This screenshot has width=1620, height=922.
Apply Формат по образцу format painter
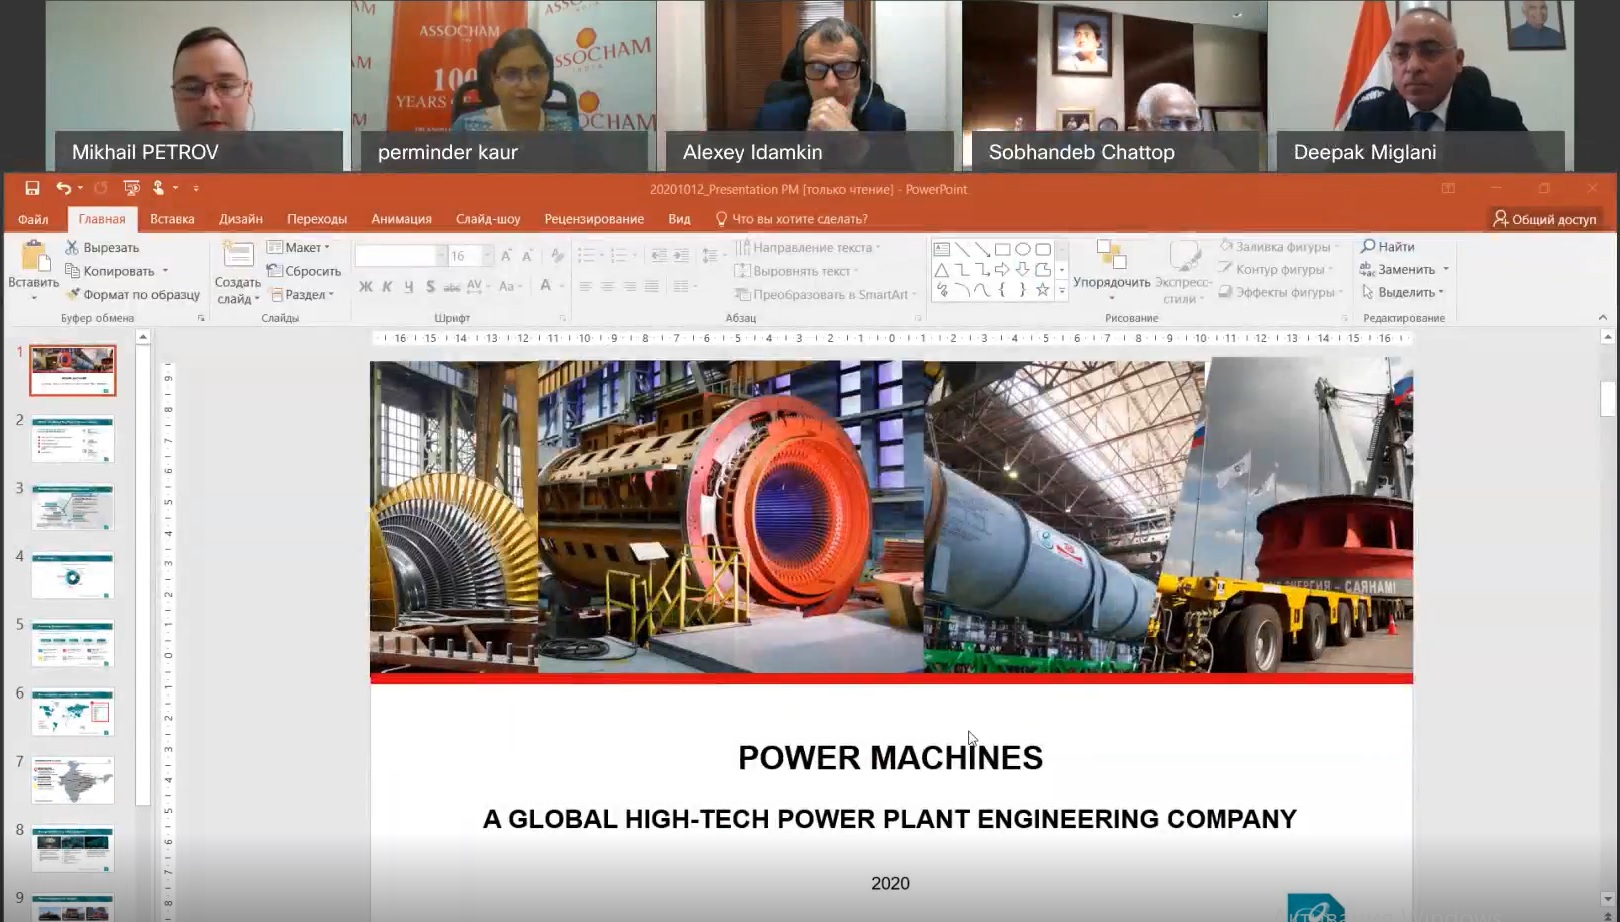[x=132, y=294]
